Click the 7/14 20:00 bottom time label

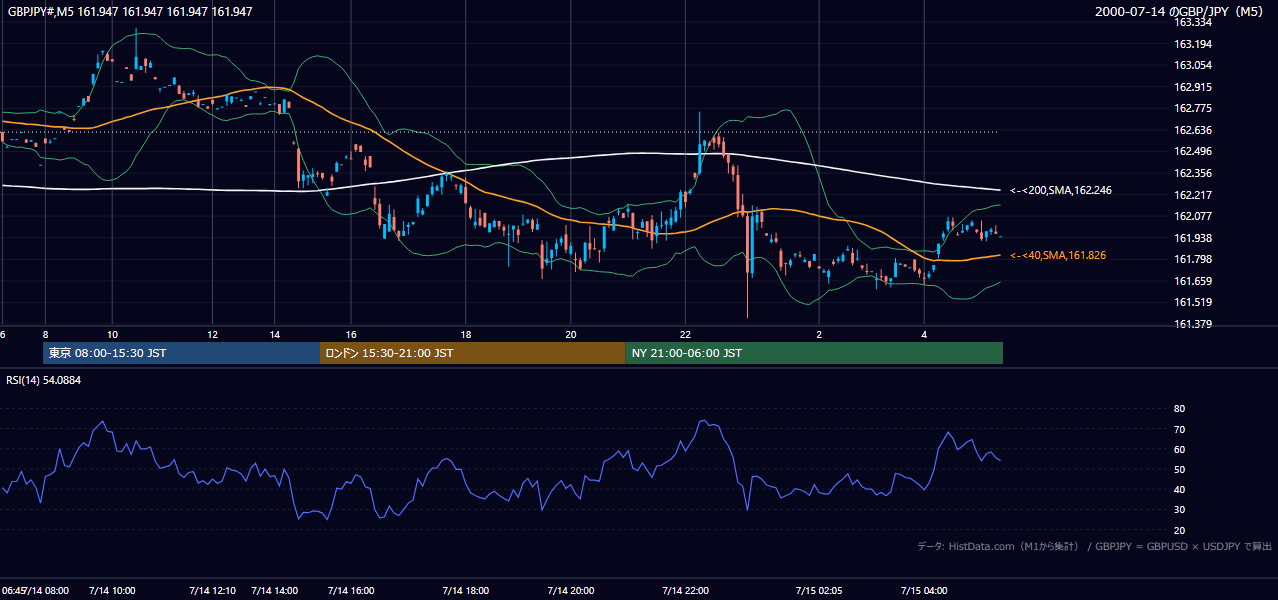pyautogui.click(x=571, y=591)
